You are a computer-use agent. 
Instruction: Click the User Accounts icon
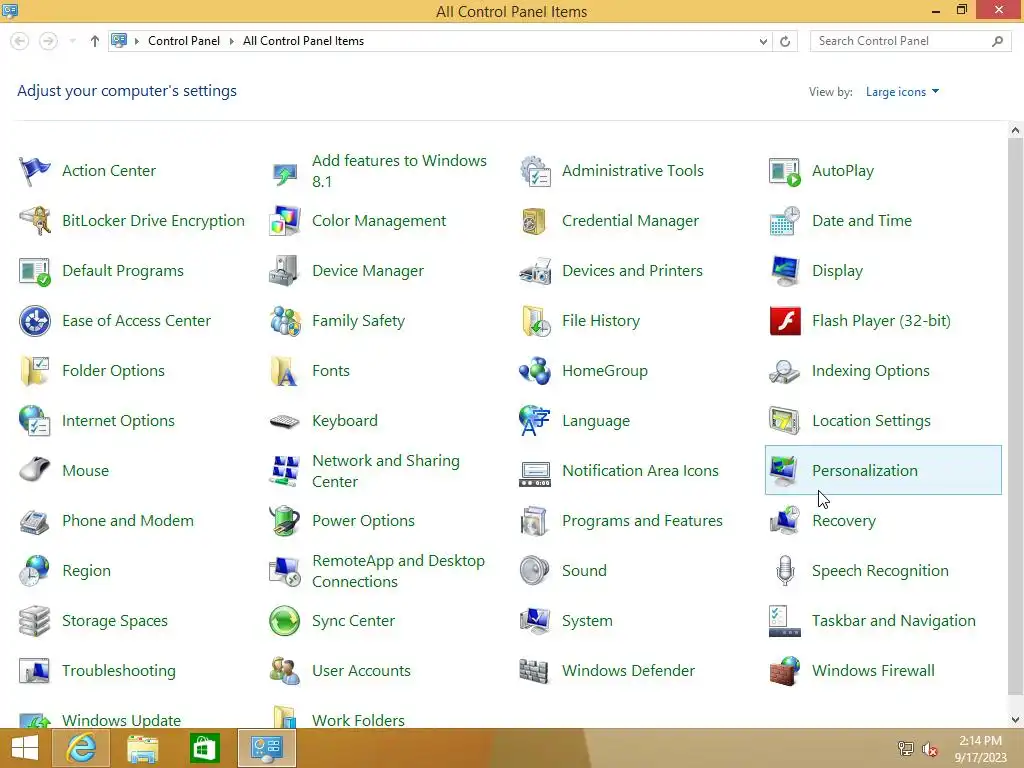(285, 671)
